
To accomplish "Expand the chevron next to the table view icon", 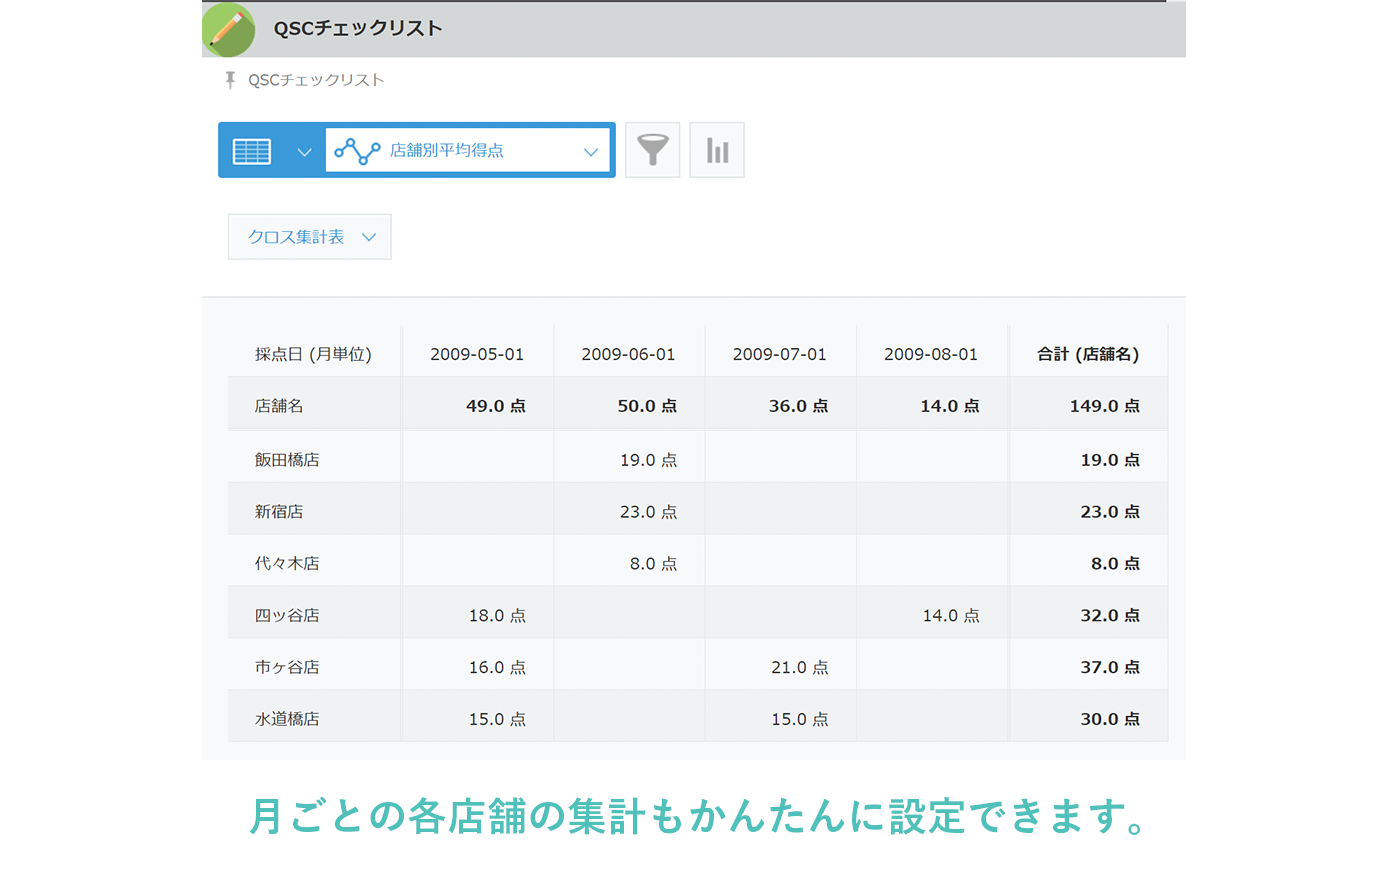I will 304,152.
